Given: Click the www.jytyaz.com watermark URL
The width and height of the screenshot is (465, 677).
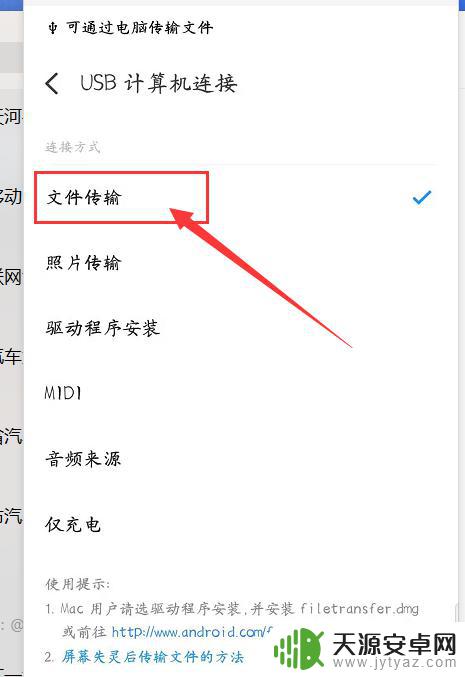Looking at the screenshot, I should (x=394, y=663).
